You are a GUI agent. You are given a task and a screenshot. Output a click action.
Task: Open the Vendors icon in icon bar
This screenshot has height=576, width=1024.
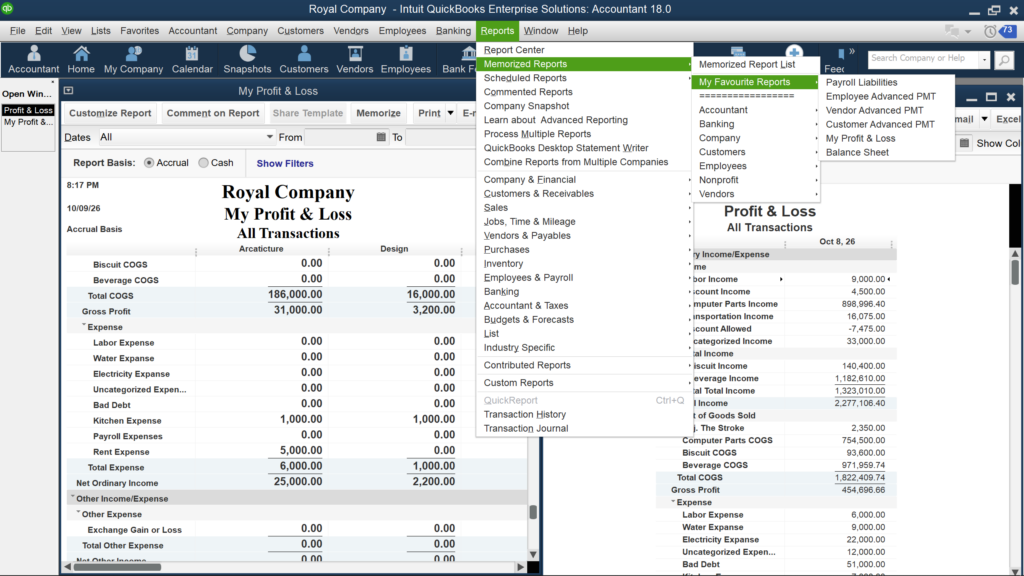(x=355, y=59)
